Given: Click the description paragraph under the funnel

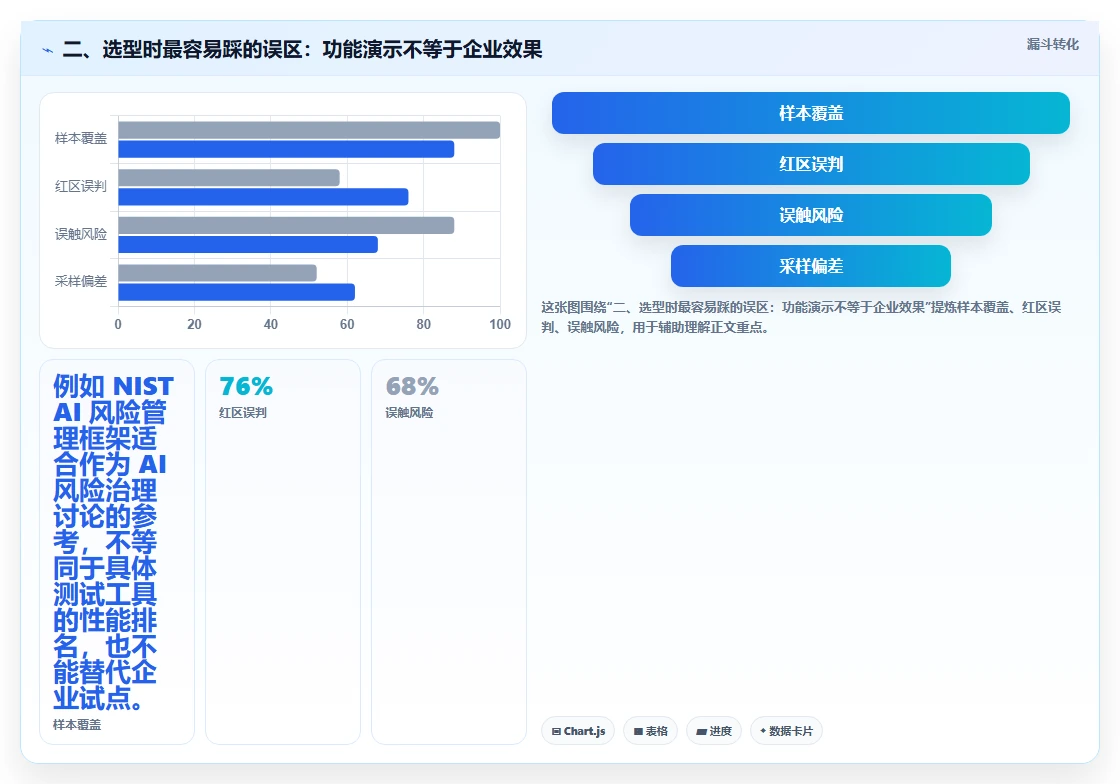Looking at the screenshot, I should pyautogui.click(x=801, y=317).
